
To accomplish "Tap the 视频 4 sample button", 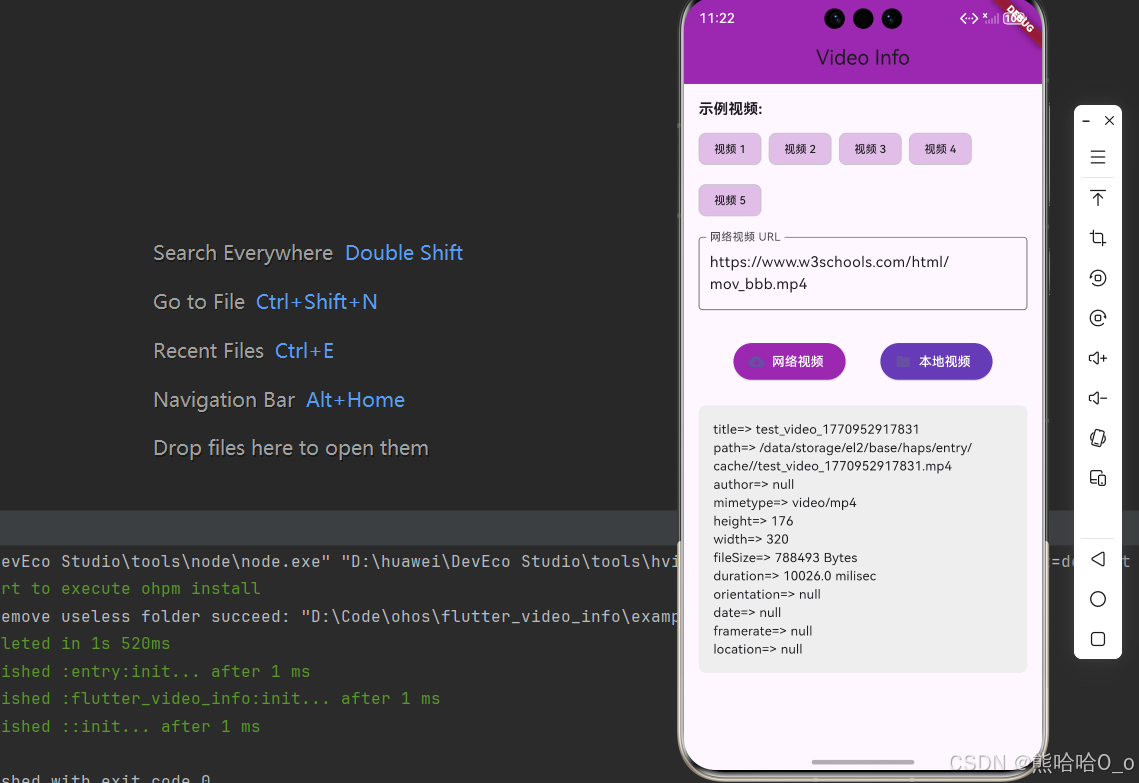I will coord(940,149).
